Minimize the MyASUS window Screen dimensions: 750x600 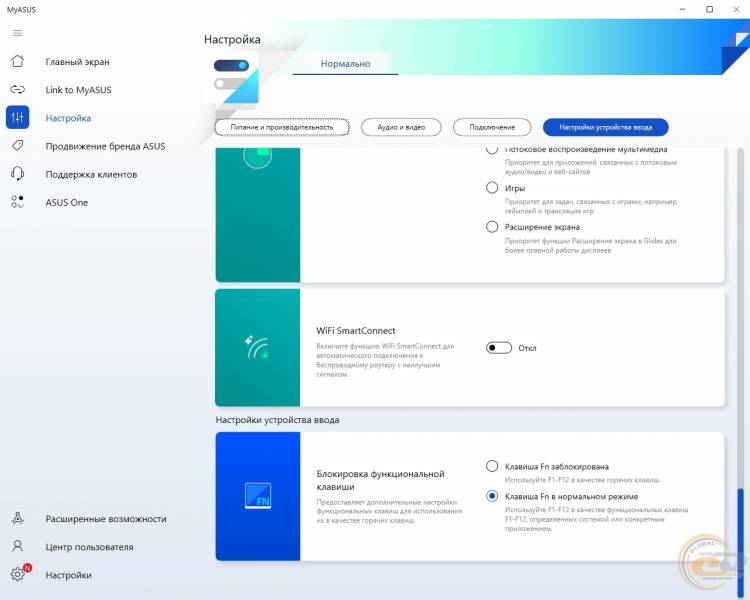point(683,9)
